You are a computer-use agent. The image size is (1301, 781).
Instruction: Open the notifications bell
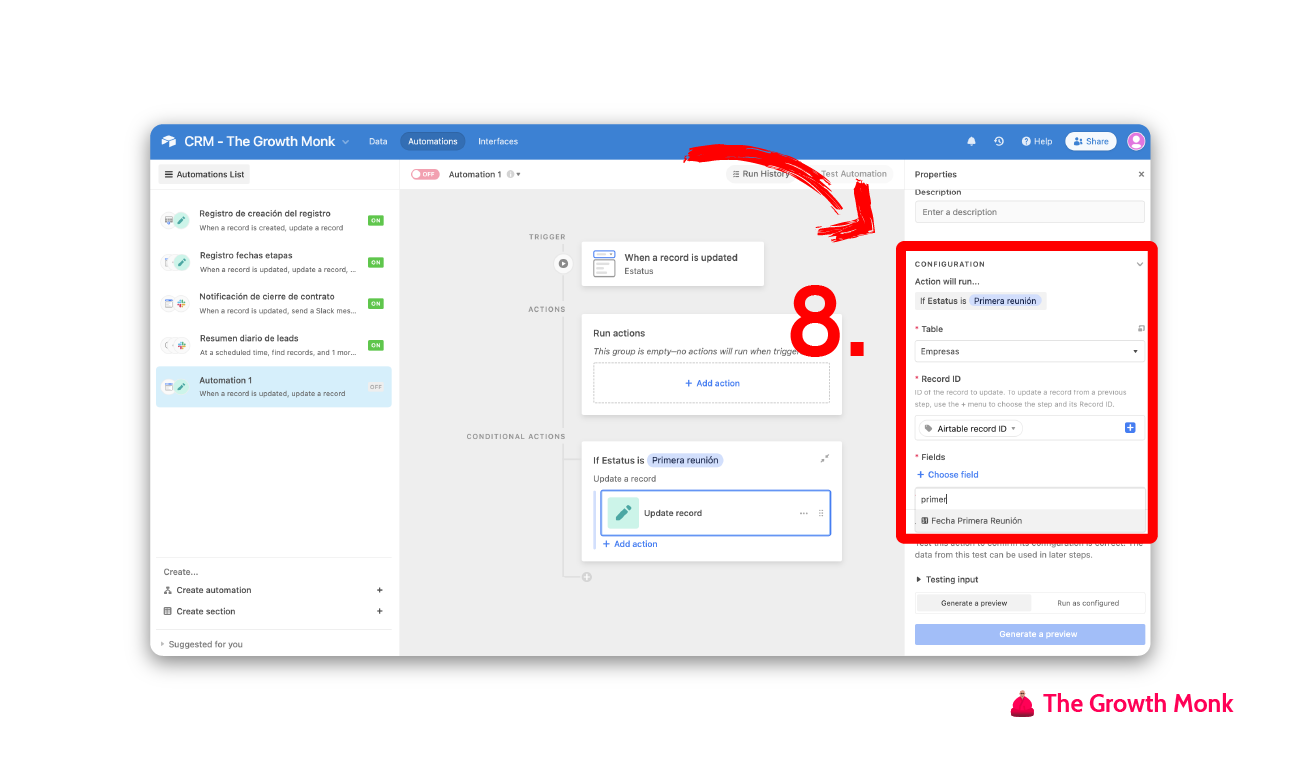tap(971, 142)
